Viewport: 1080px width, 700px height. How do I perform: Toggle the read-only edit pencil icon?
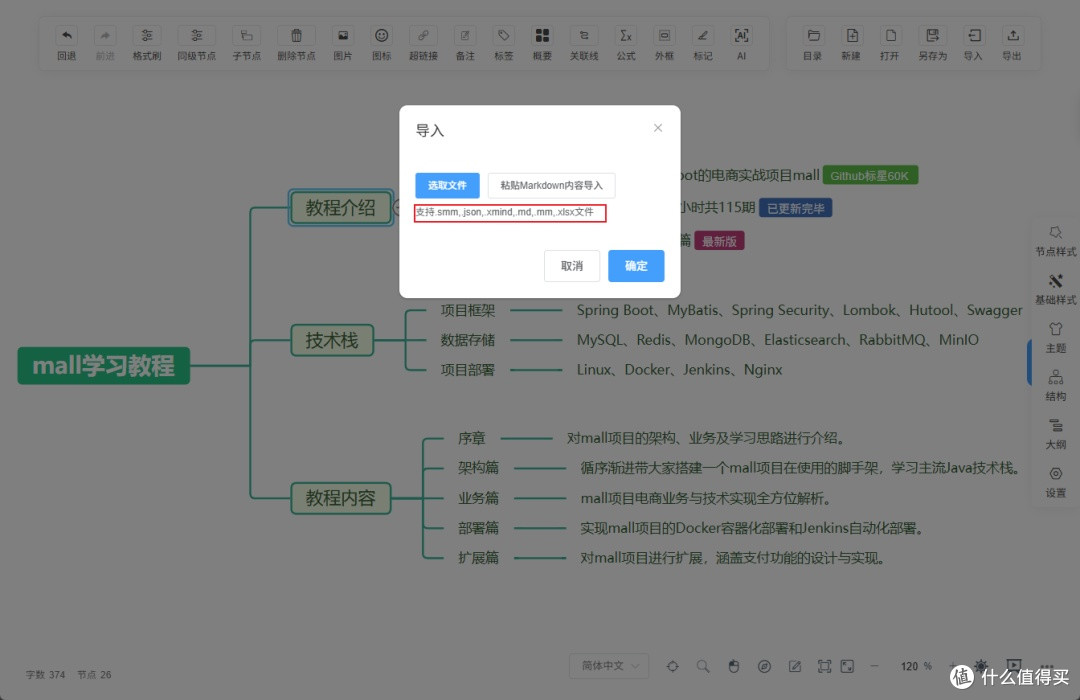(x=794, y=666)
